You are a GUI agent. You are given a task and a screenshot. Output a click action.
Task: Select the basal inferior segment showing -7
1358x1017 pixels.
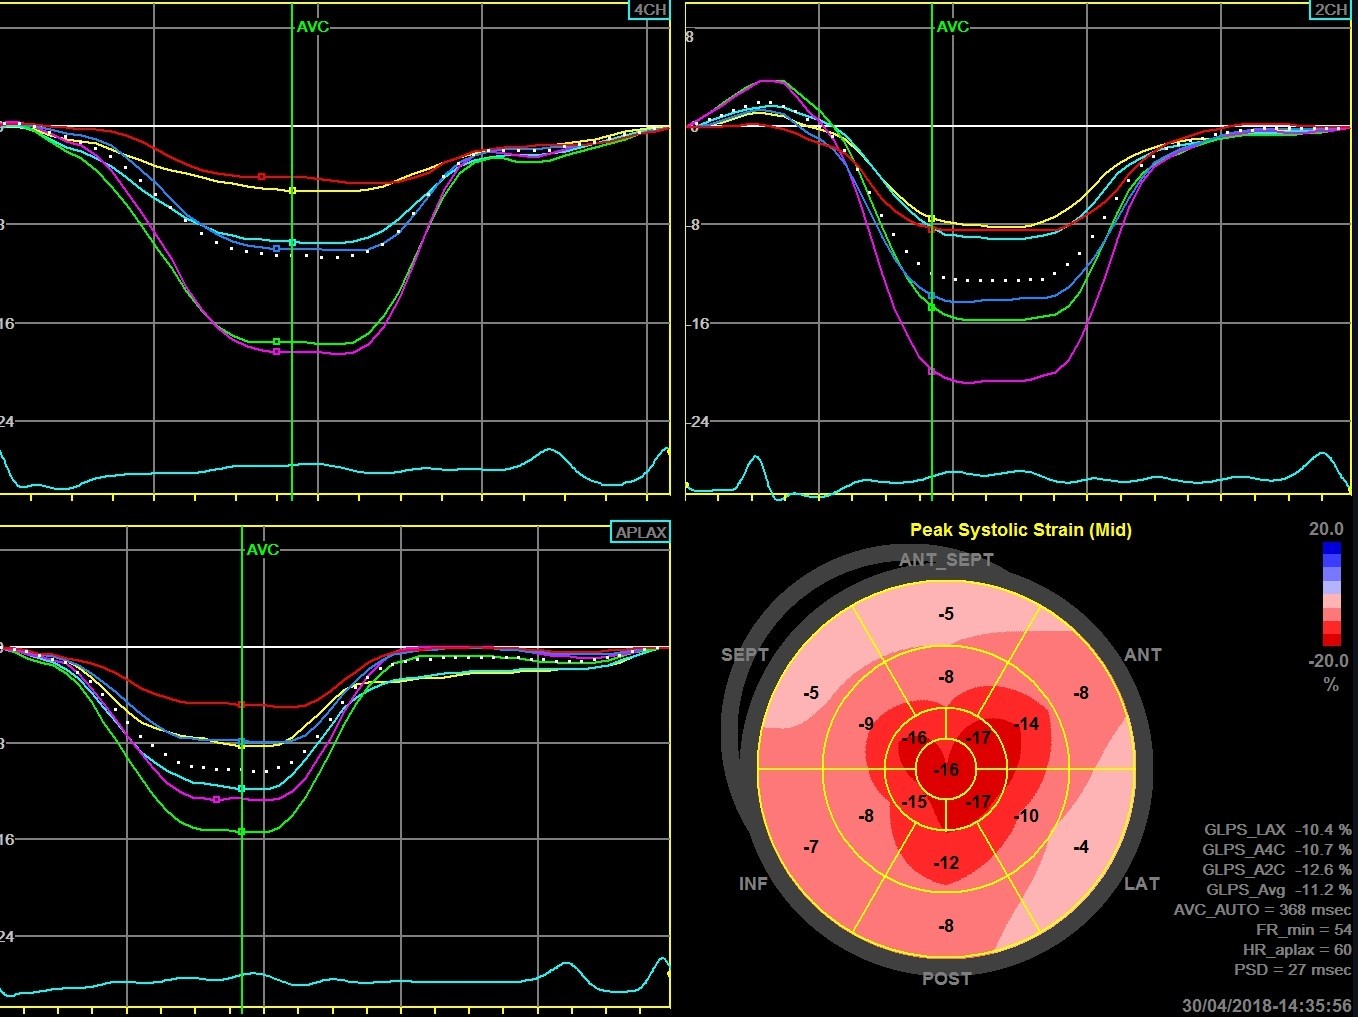(811, 847)
